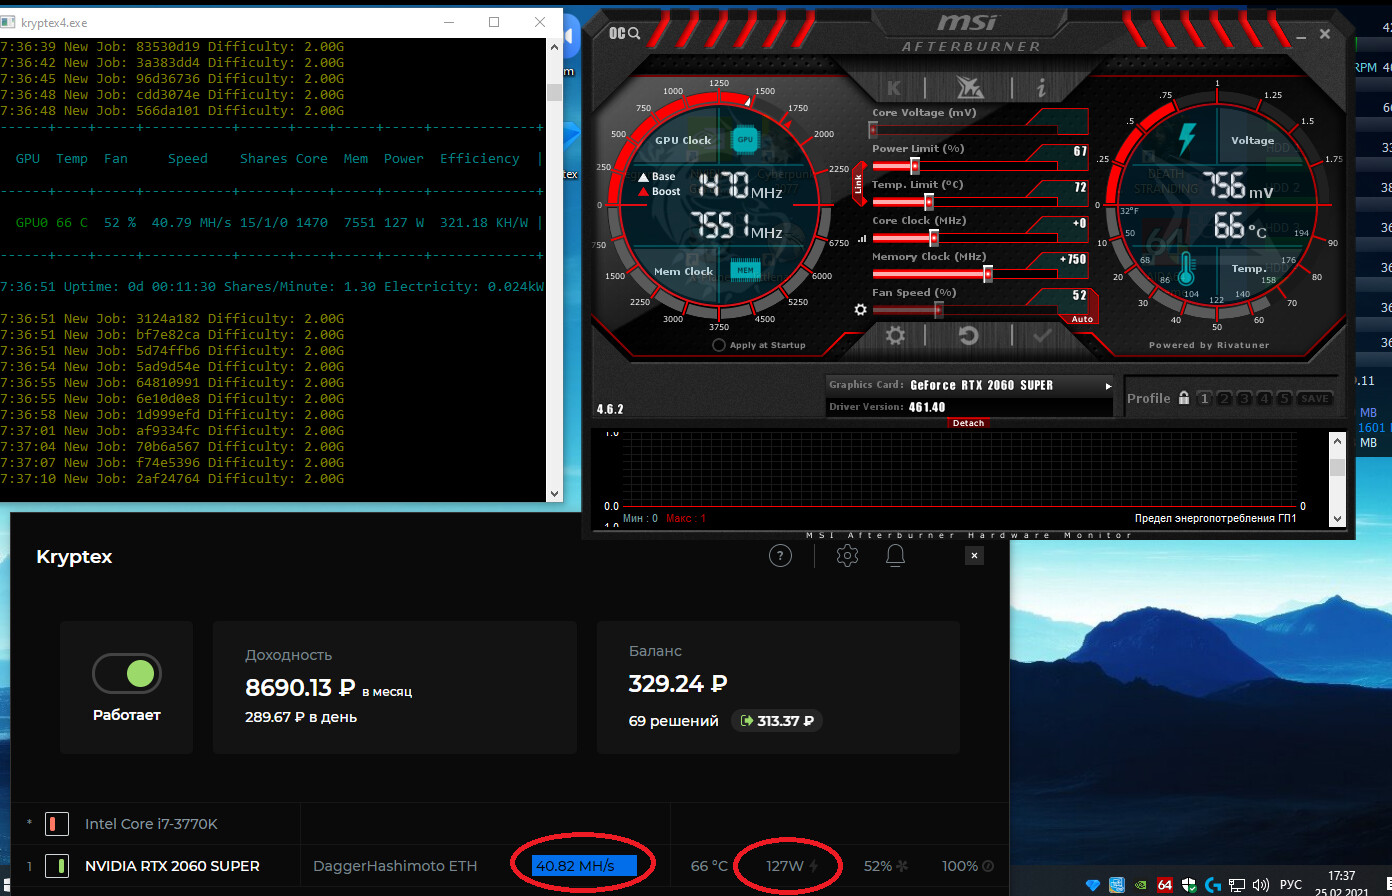Open Windows Security shield tray icon
This screenshot has height=896, width=1392.
tap(1189, 885)
